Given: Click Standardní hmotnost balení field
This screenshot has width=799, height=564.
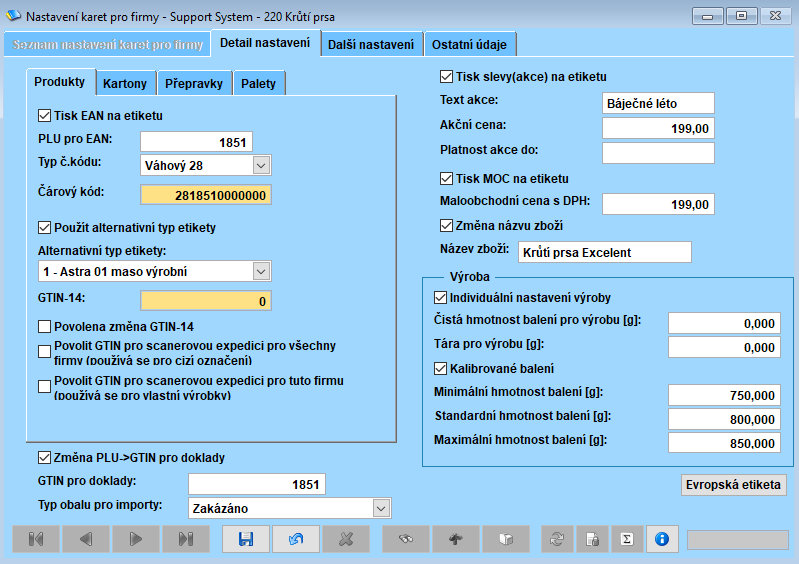Looking at the screenshot, I should [x=724, y=419].
